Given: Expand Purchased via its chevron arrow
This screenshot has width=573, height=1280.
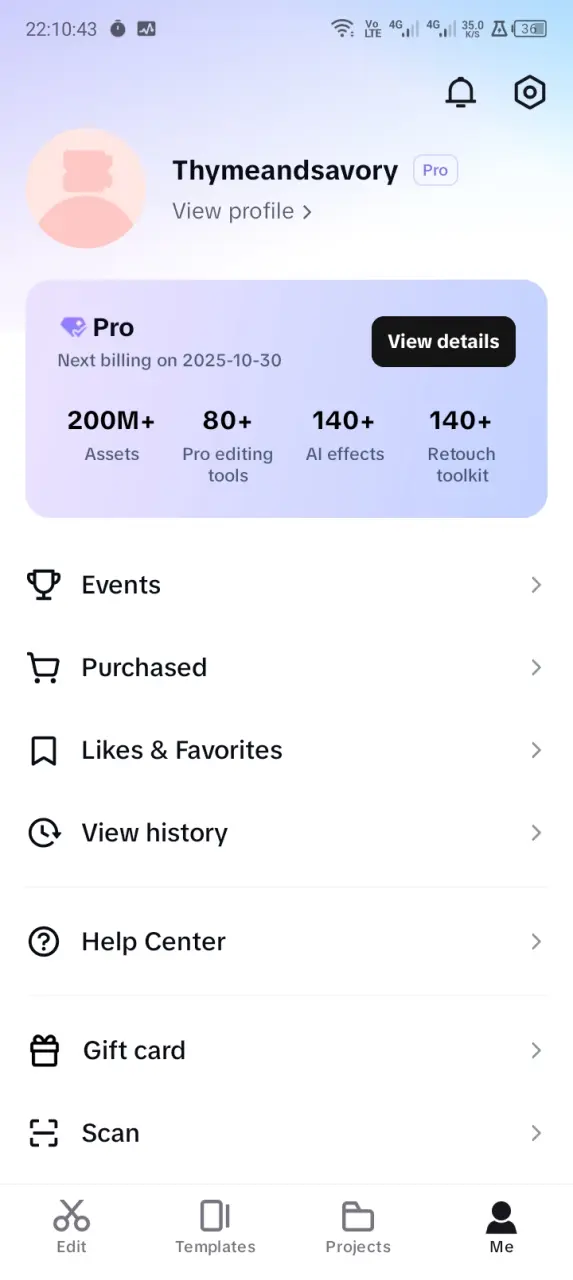Looking at the screenshot, I should click(x=536, y=668).
